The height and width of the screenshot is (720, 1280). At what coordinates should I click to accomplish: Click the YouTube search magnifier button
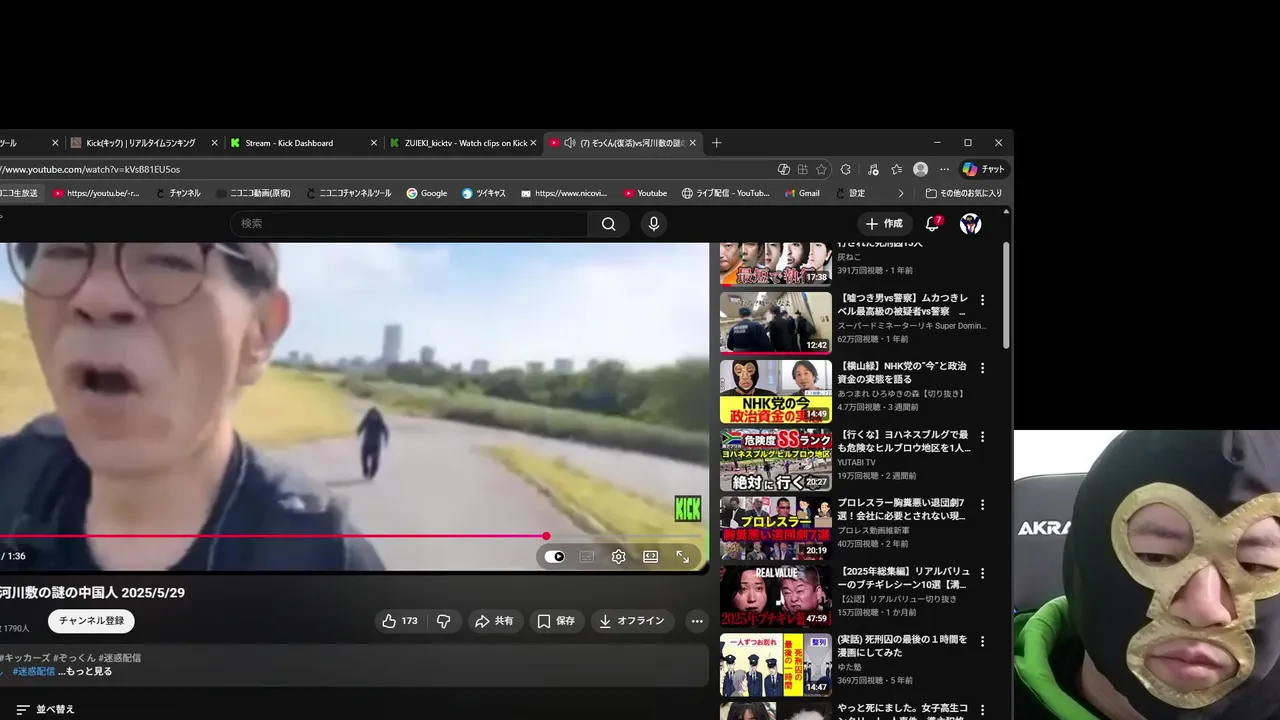tap(608, 224)
